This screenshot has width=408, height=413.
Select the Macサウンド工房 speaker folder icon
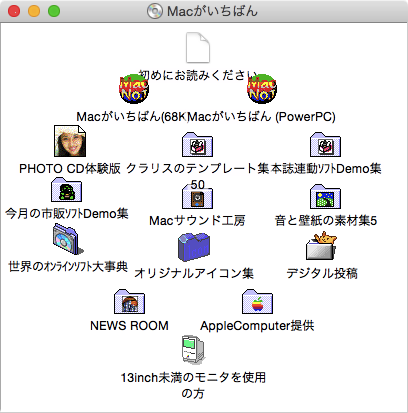197,196
